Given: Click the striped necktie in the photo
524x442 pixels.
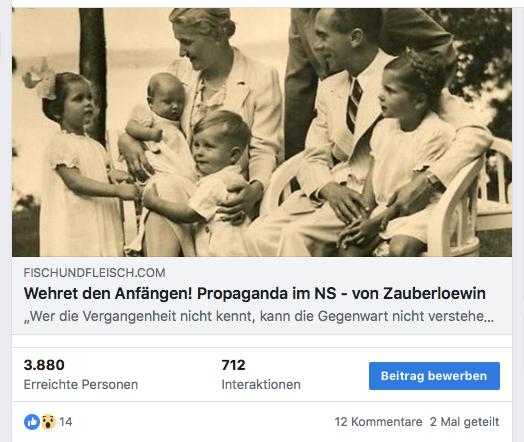Looking at the screenshot, I should tap(354, 105).
